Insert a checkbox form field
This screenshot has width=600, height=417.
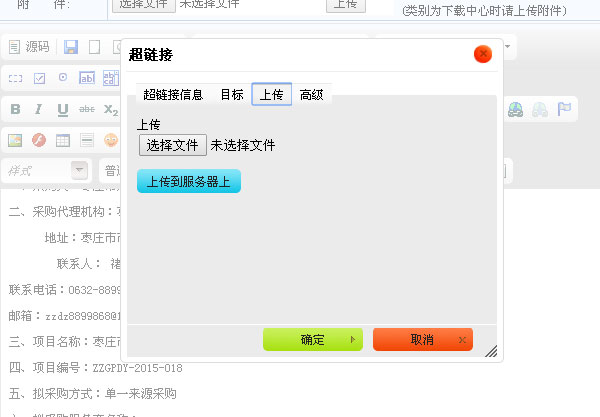pyautogui.click(x=39, y=78)
